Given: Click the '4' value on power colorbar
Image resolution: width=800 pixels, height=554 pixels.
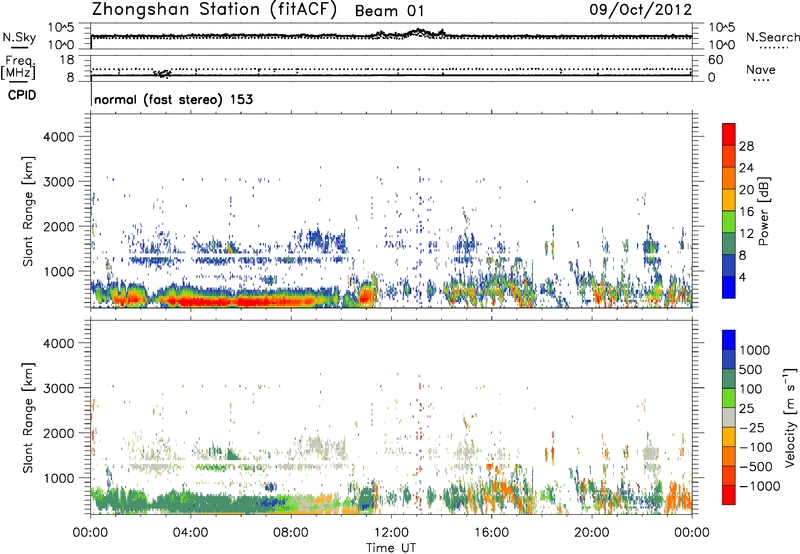Looking at the screenshot, I should 742,278.
